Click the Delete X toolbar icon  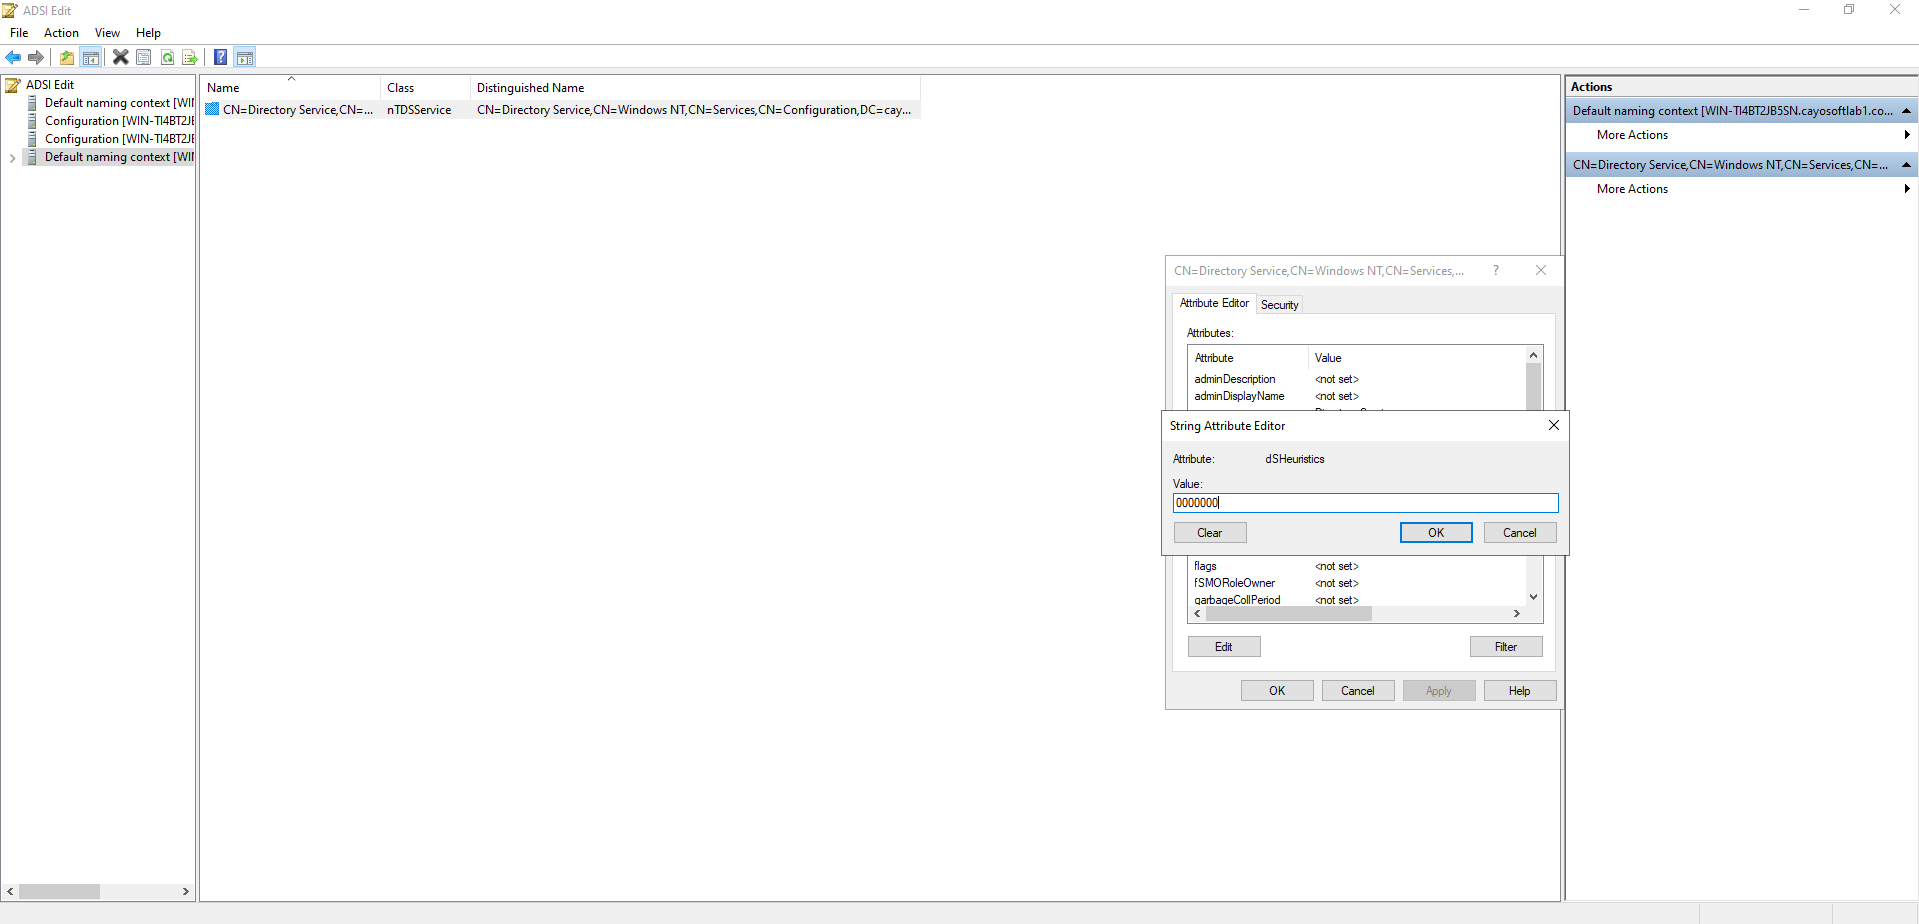120,57
